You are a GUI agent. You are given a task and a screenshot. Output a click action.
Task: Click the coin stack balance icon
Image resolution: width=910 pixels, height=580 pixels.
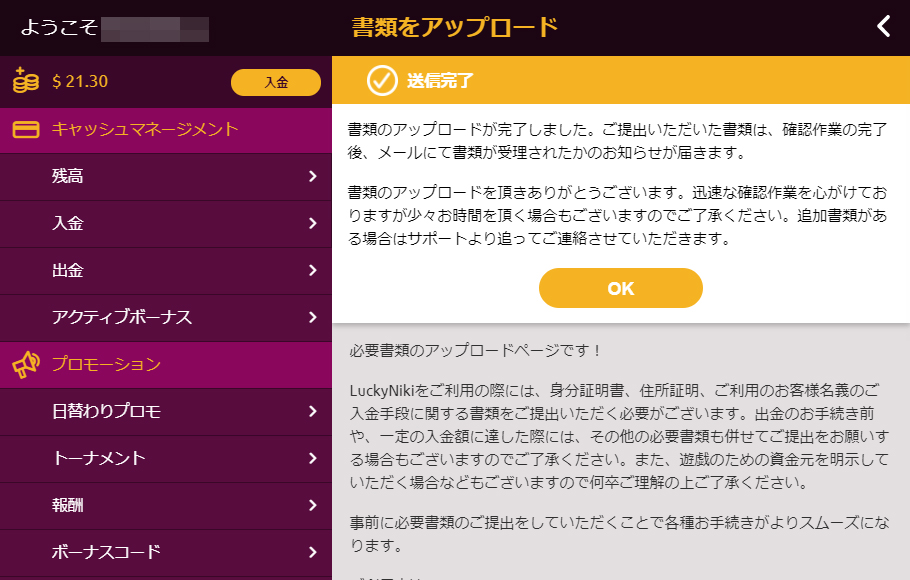(26, 81)
